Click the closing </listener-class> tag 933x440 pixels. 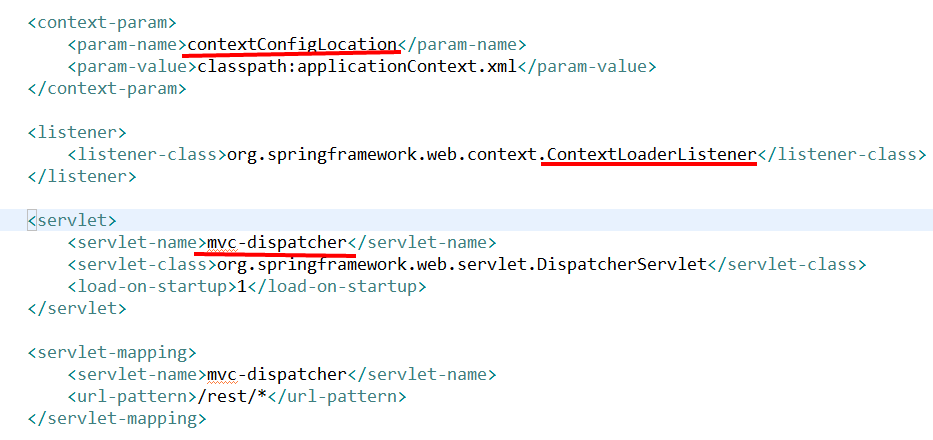coord(841,154)
